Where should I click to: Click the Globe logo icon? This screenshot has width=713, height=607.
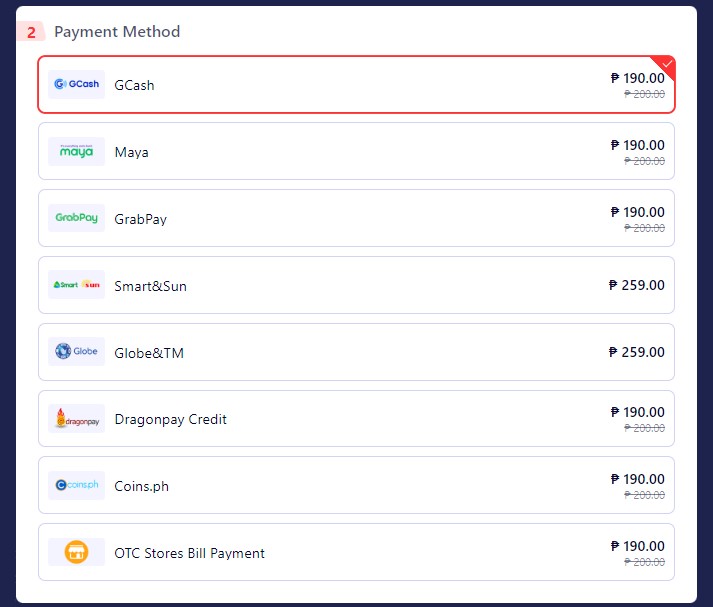(x=76, y=352)
